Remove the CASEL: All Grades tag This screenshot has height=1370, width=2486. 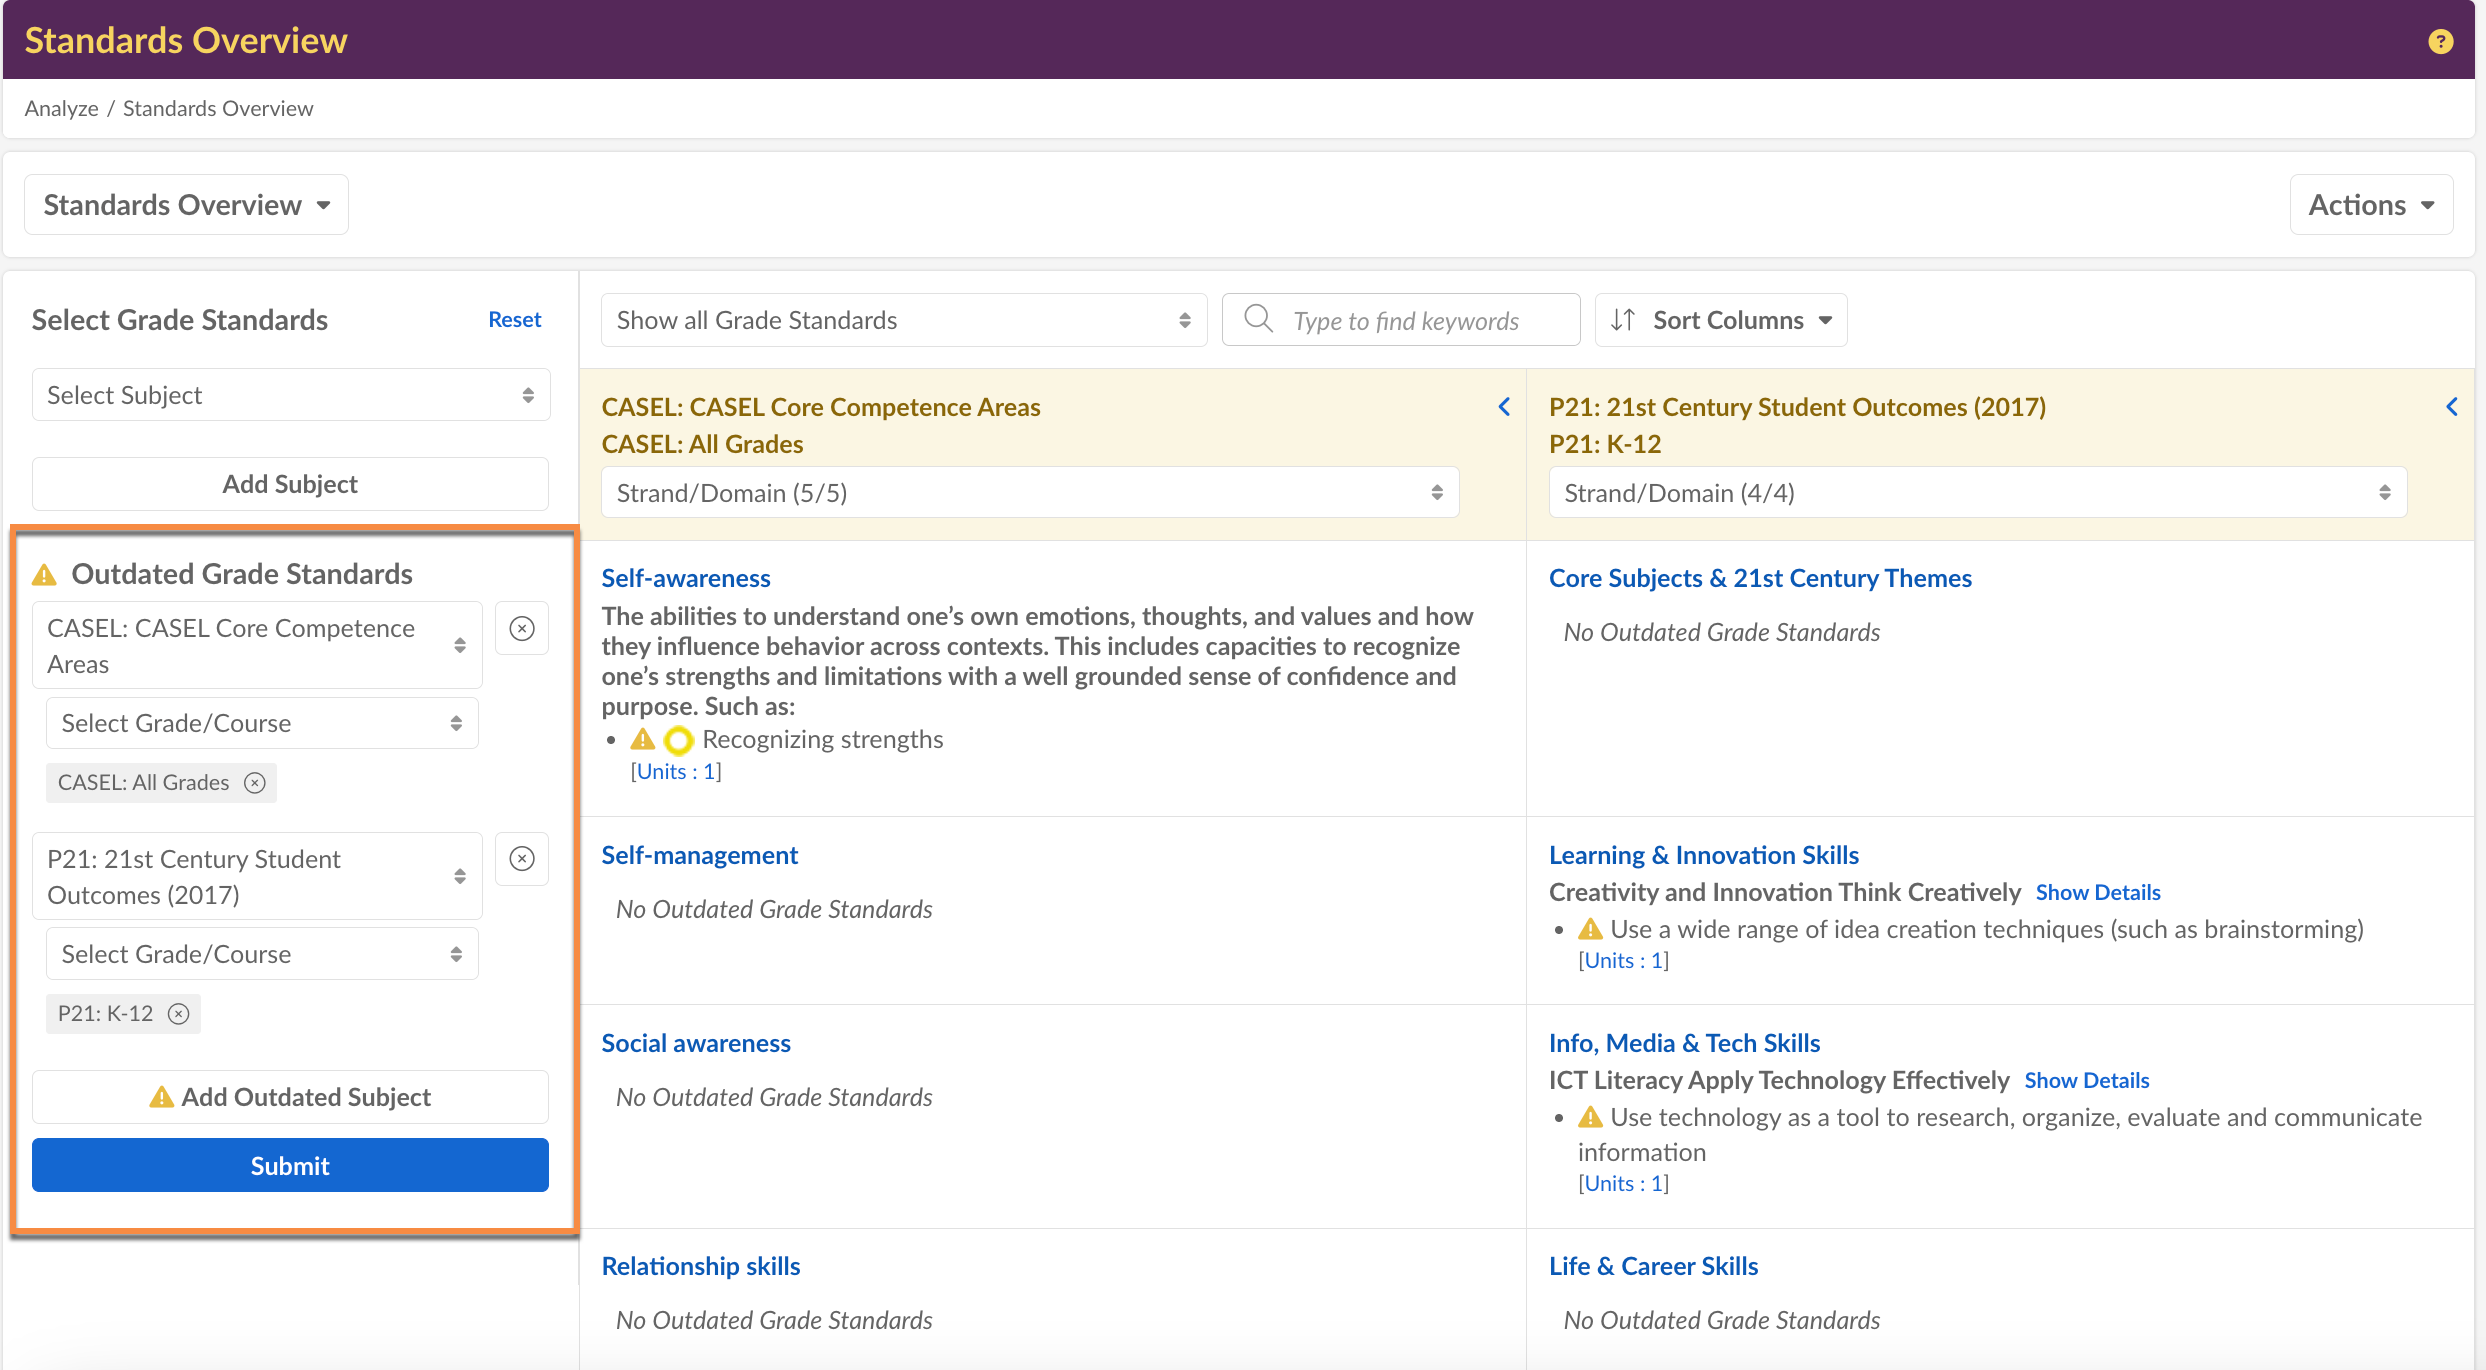pyautogui.click(x=255, y=783)
